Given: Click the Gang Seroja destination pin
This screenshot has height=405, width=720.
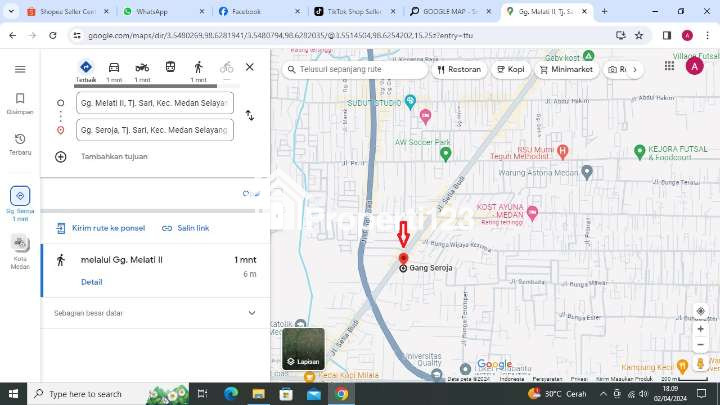Looking at the screenshot, I should [403, 259].
